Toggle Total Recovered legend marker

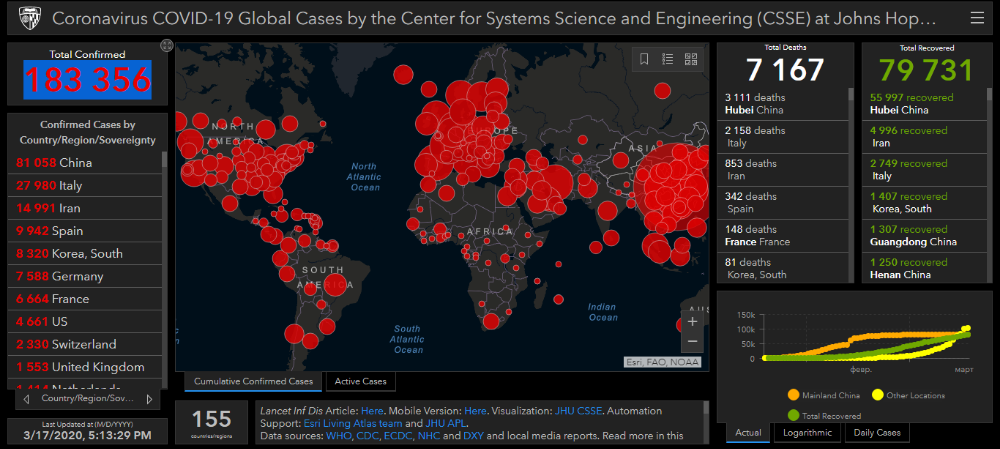[793, 415]
